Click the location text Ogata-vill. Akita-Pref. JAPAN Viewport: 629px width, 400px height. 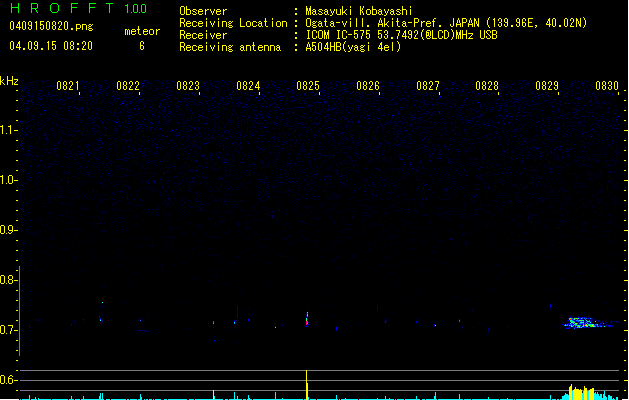coord(392,23)
